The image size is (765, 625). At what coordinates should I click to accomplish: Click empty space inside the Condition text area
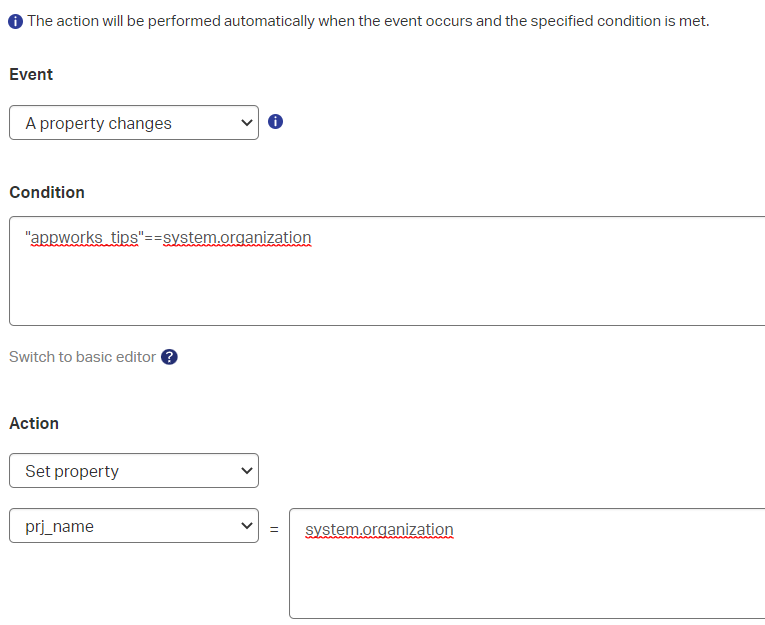pos(400,290)
